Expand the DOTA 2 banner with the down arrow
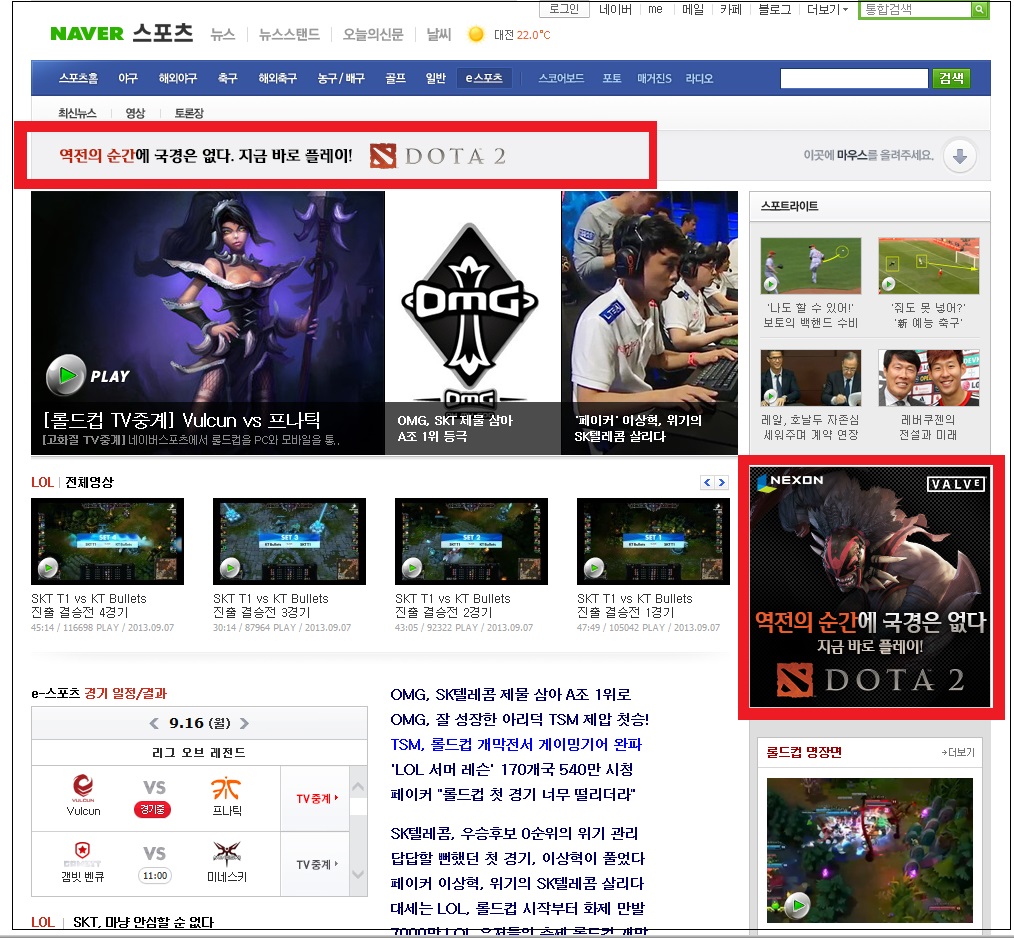 coord(958,156)
